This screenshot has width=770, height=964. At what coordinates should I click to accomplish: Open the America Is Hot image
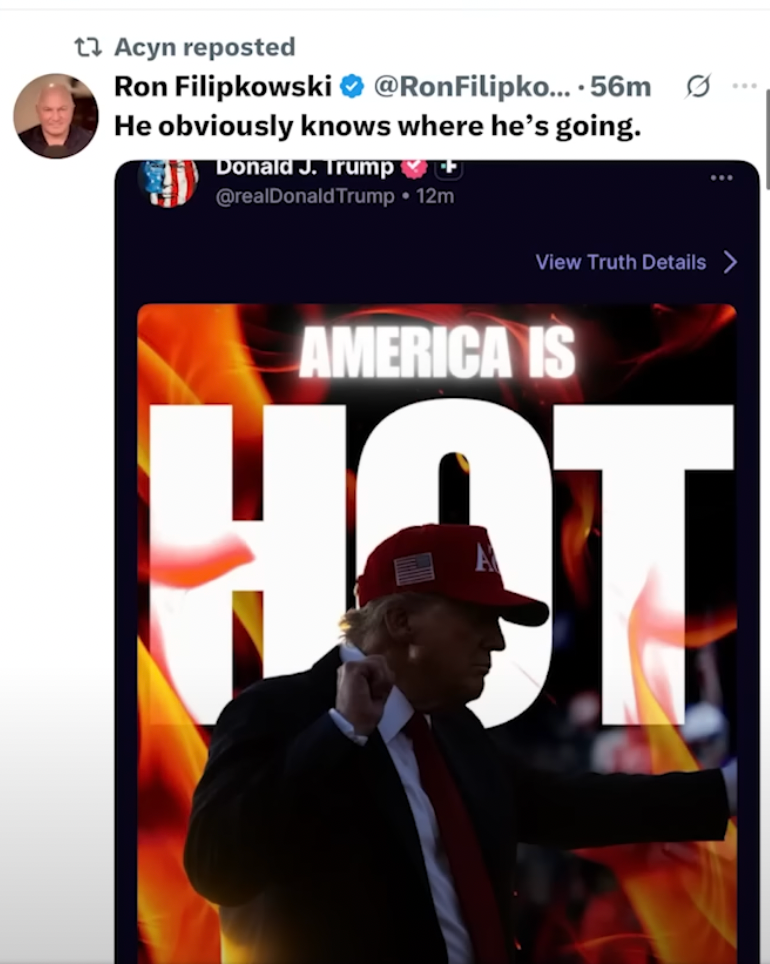(x=437, y=633)
